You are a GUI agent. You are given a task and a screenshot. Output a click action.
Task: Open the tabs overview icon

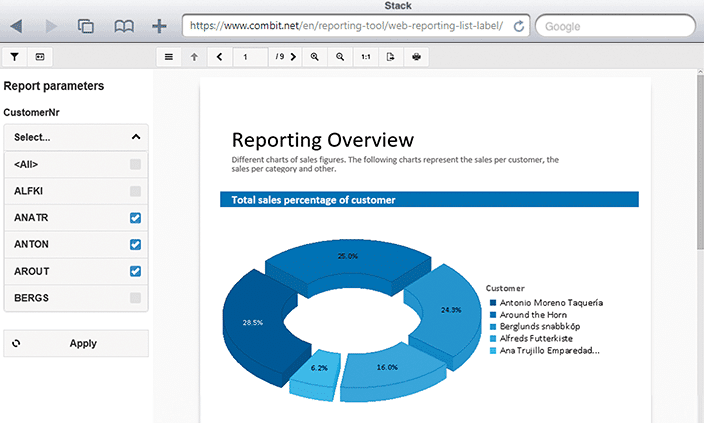click(85, 26)
